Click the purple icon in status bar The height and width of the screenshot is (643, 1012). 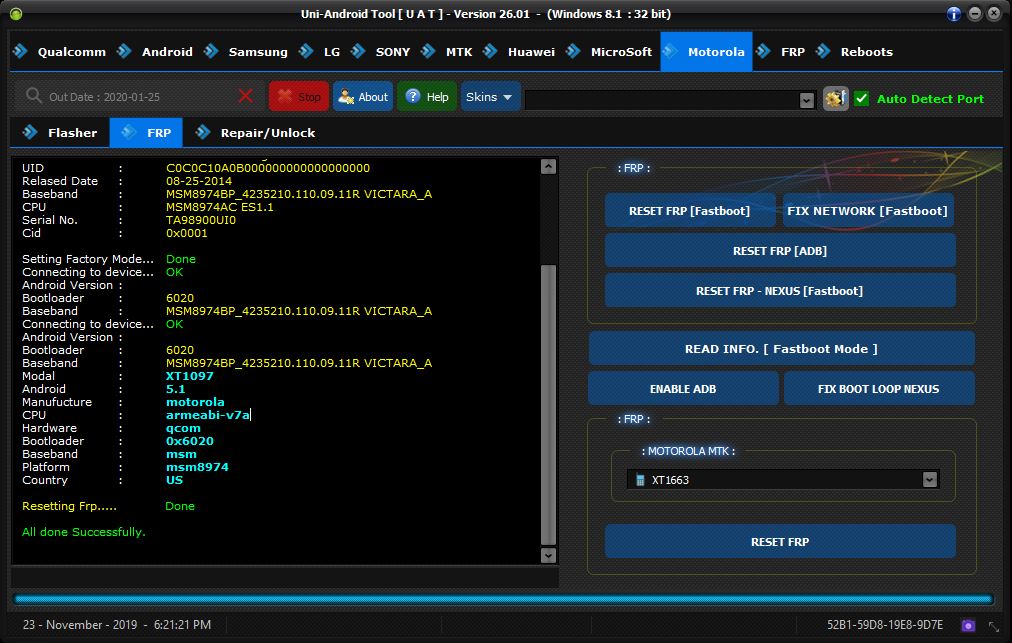click(967, 625)
